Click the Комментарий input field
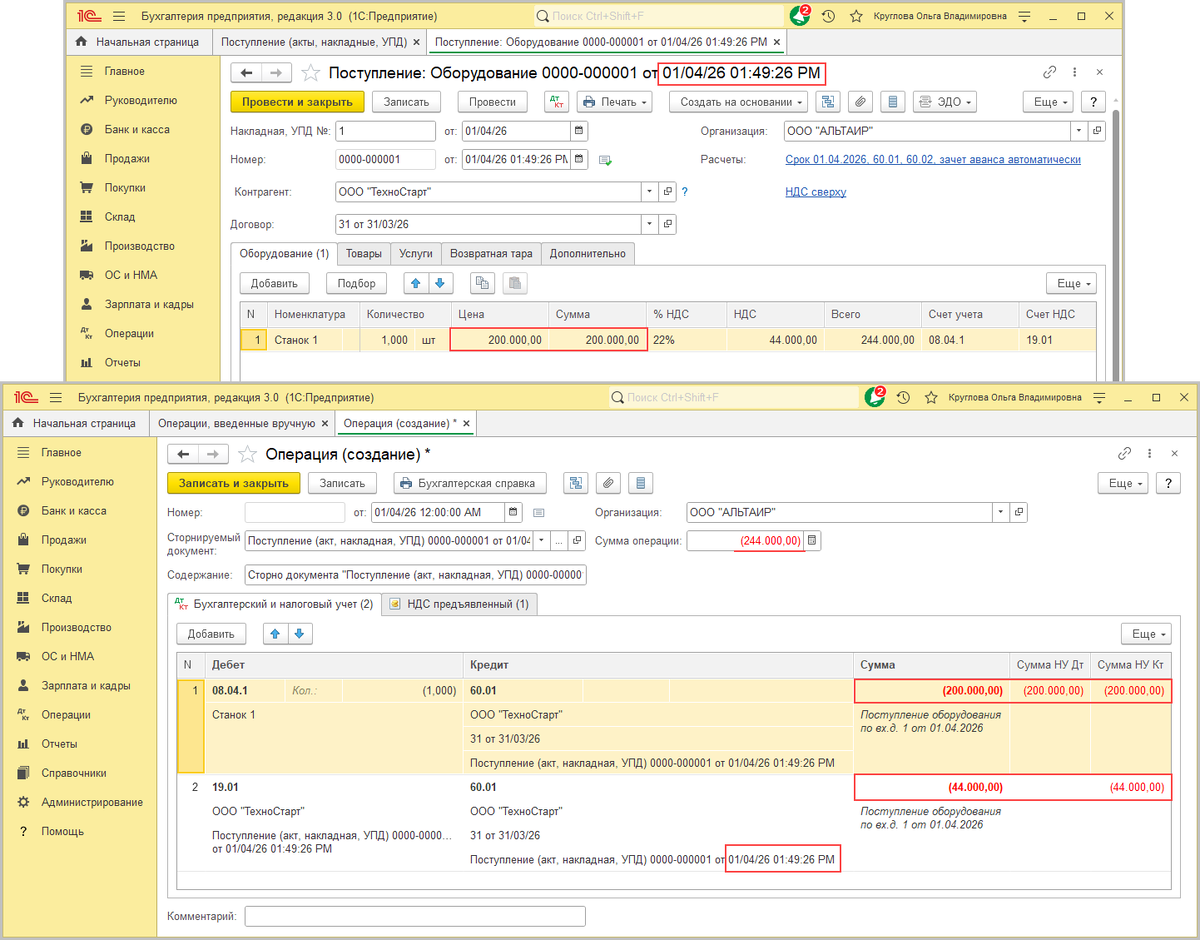Viewport: 1200px width, 940px height. tap(415, 916)
